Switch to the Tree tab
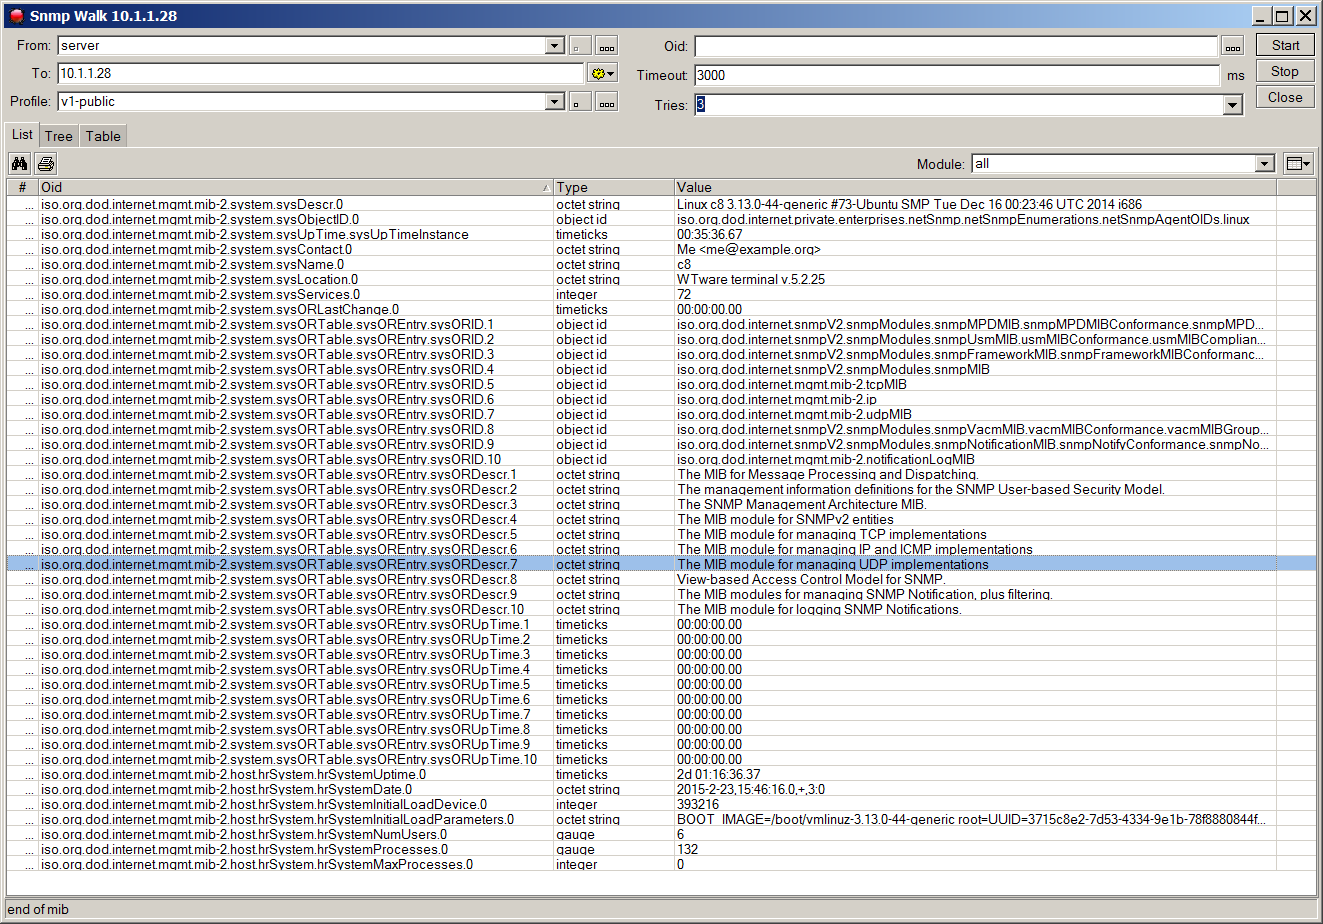 [59, 136]
